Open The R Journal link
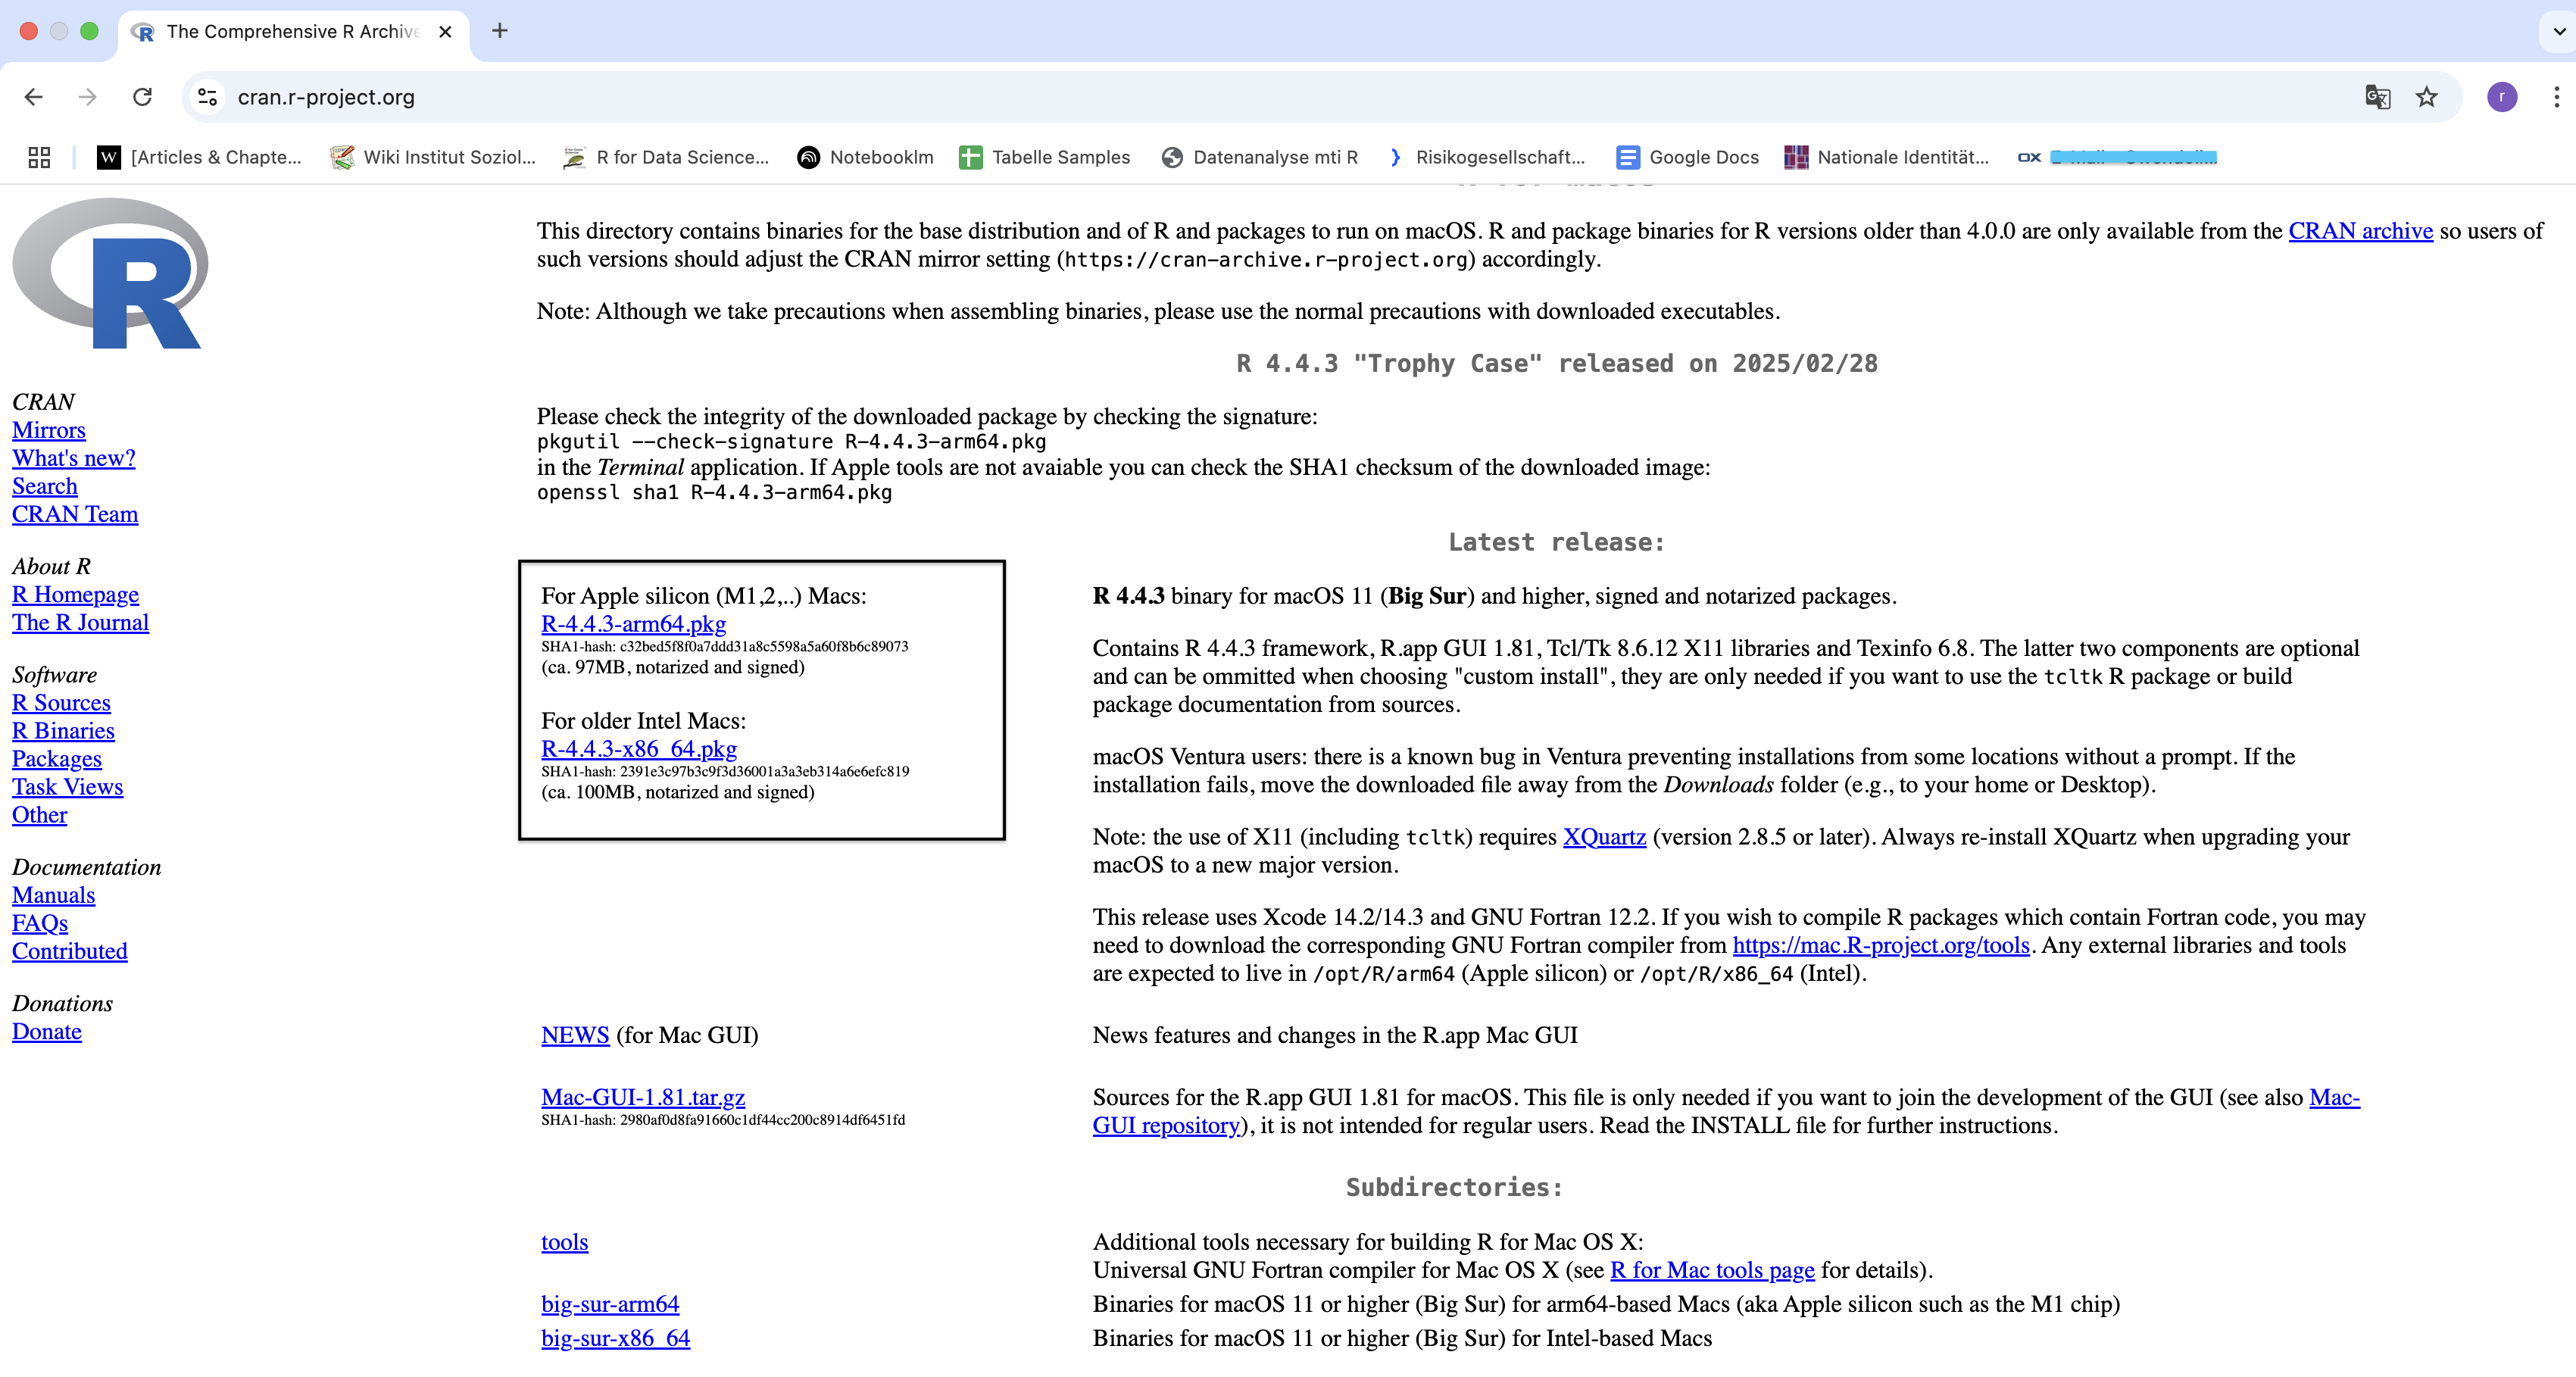 (80, 622)
